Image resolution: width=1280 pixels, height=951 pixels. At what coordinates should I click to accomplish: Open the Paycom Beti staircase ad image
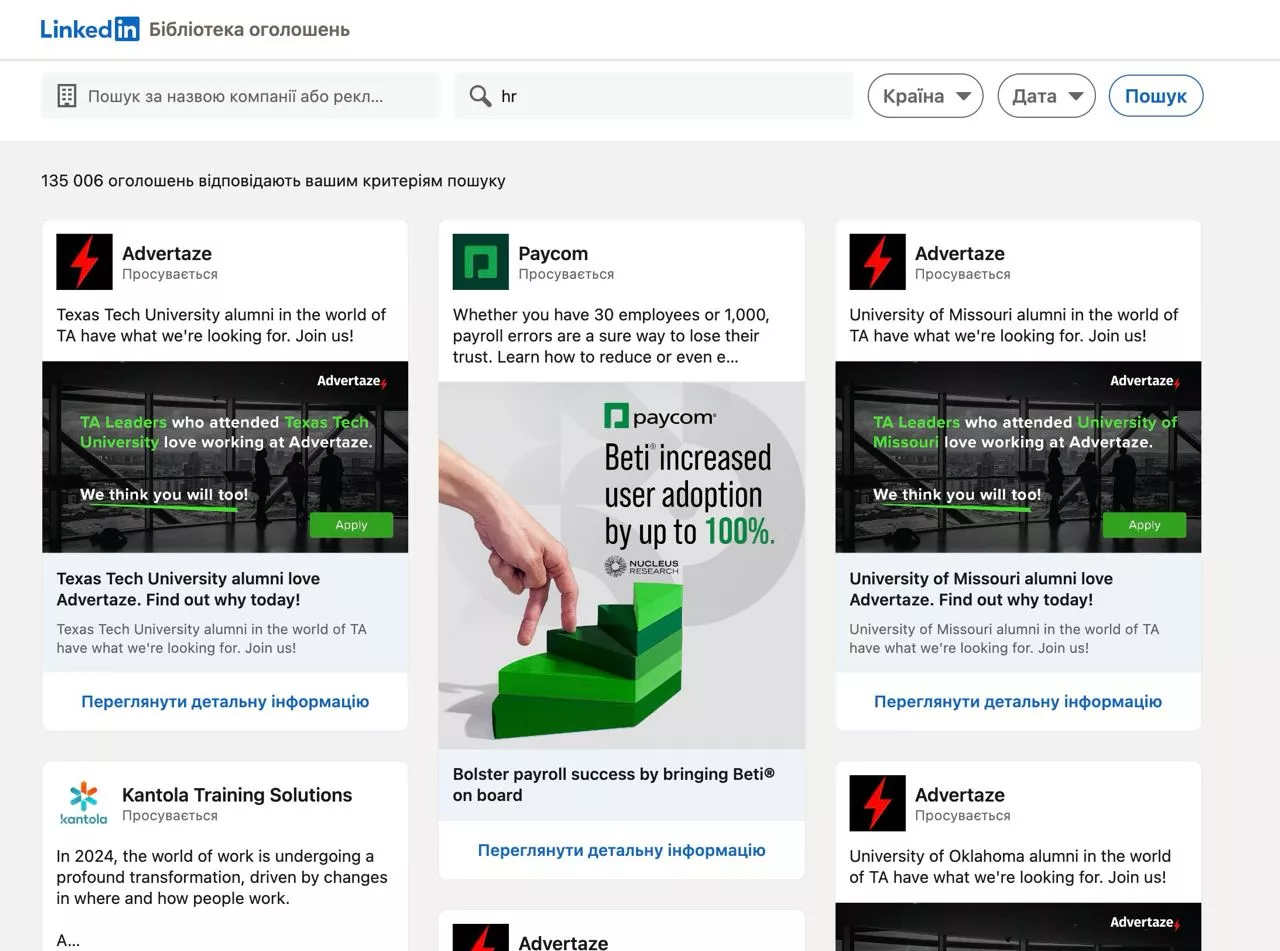click(x=621, y=566)
